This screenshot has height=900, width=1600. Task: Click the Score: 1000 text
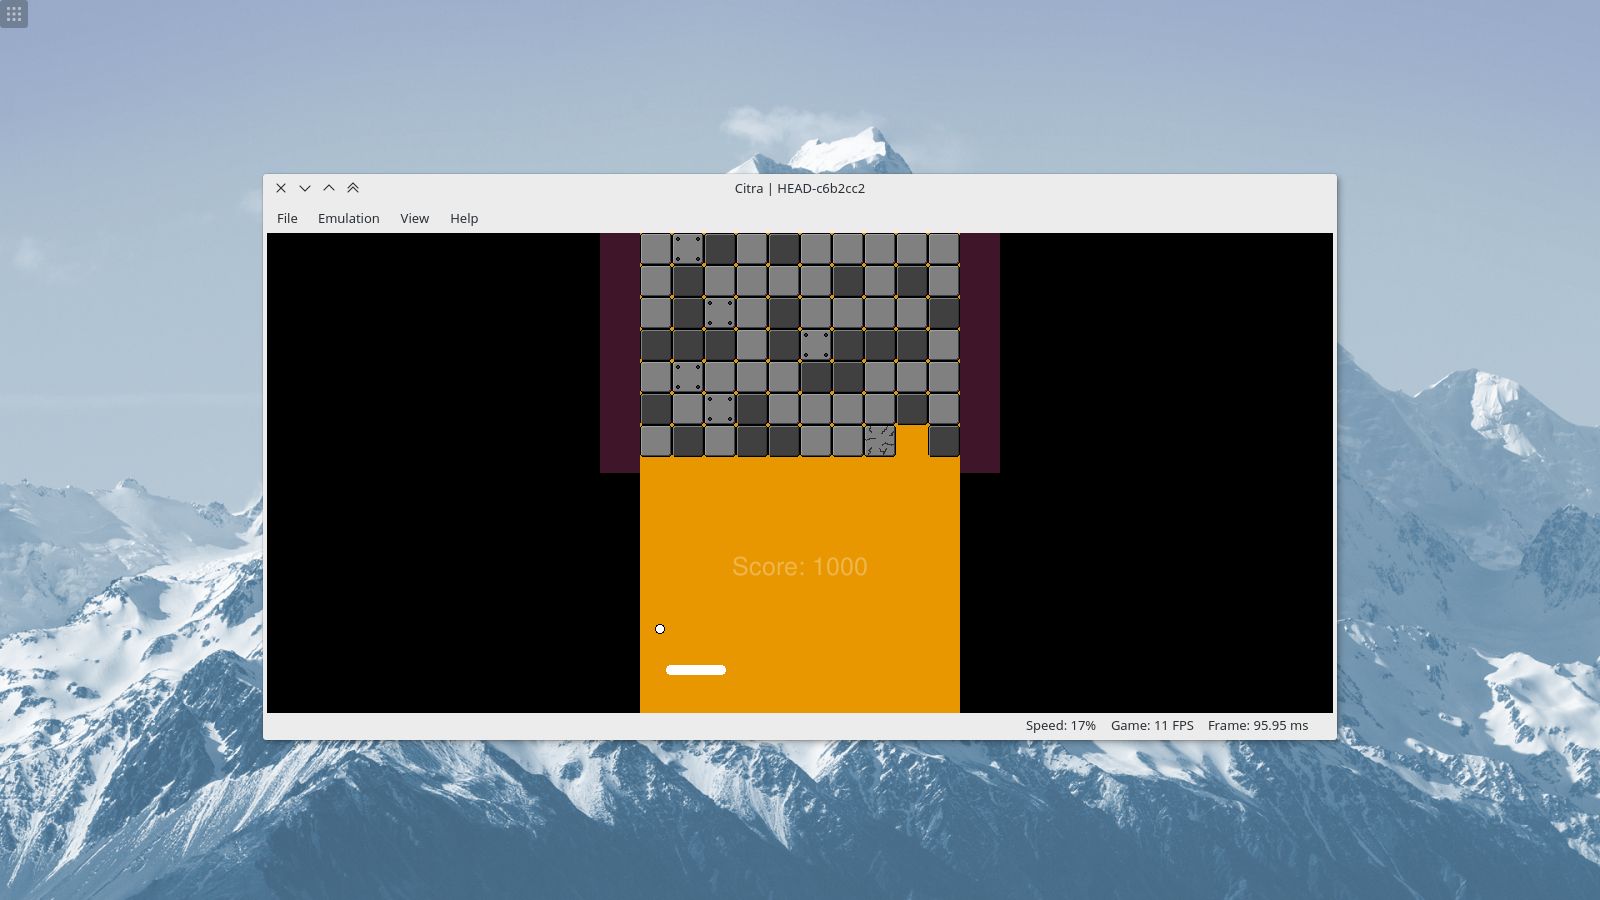(x=800, y=566)
